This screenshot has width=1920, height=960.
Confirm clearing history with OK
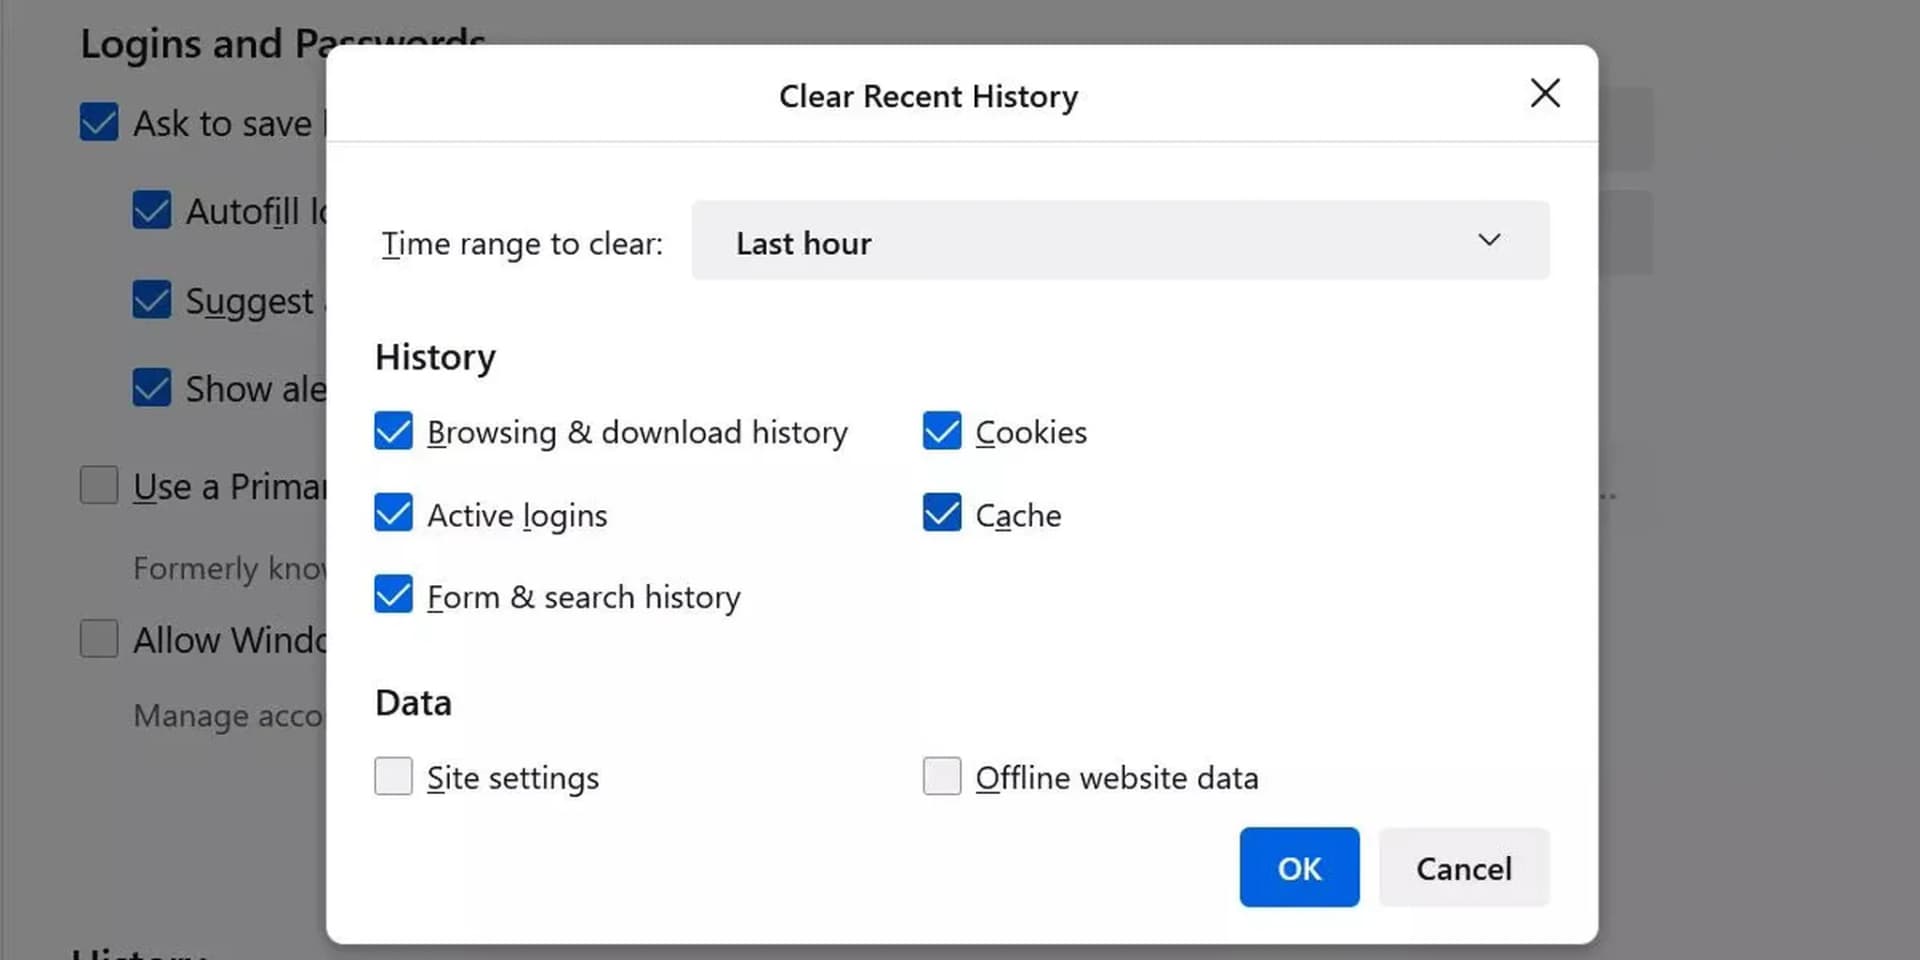tap(1298, 868)
